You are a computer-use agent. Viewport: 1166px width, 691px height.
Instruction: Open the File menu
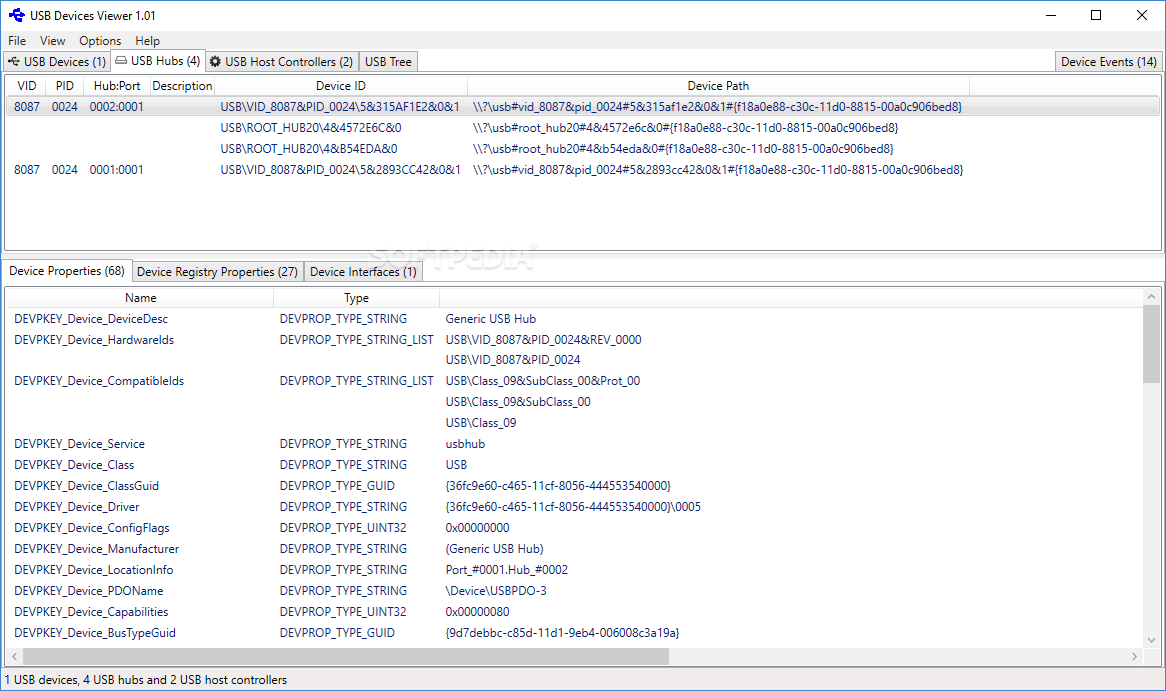pyautogui.click(x=16, y=40)
